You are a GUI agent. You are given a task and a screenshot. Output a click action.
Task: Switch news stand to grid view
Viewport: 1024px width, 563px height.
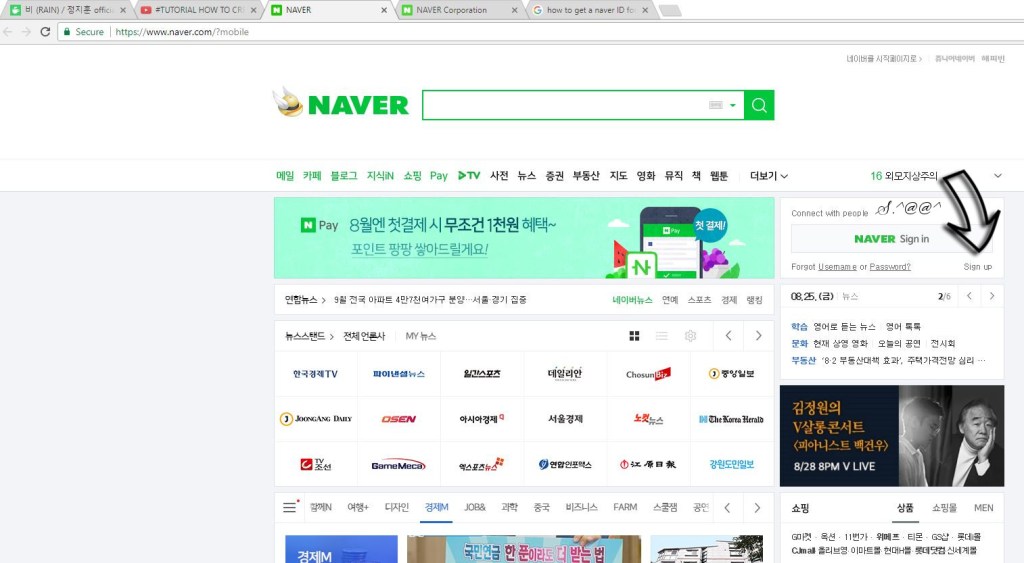(634, 336)
